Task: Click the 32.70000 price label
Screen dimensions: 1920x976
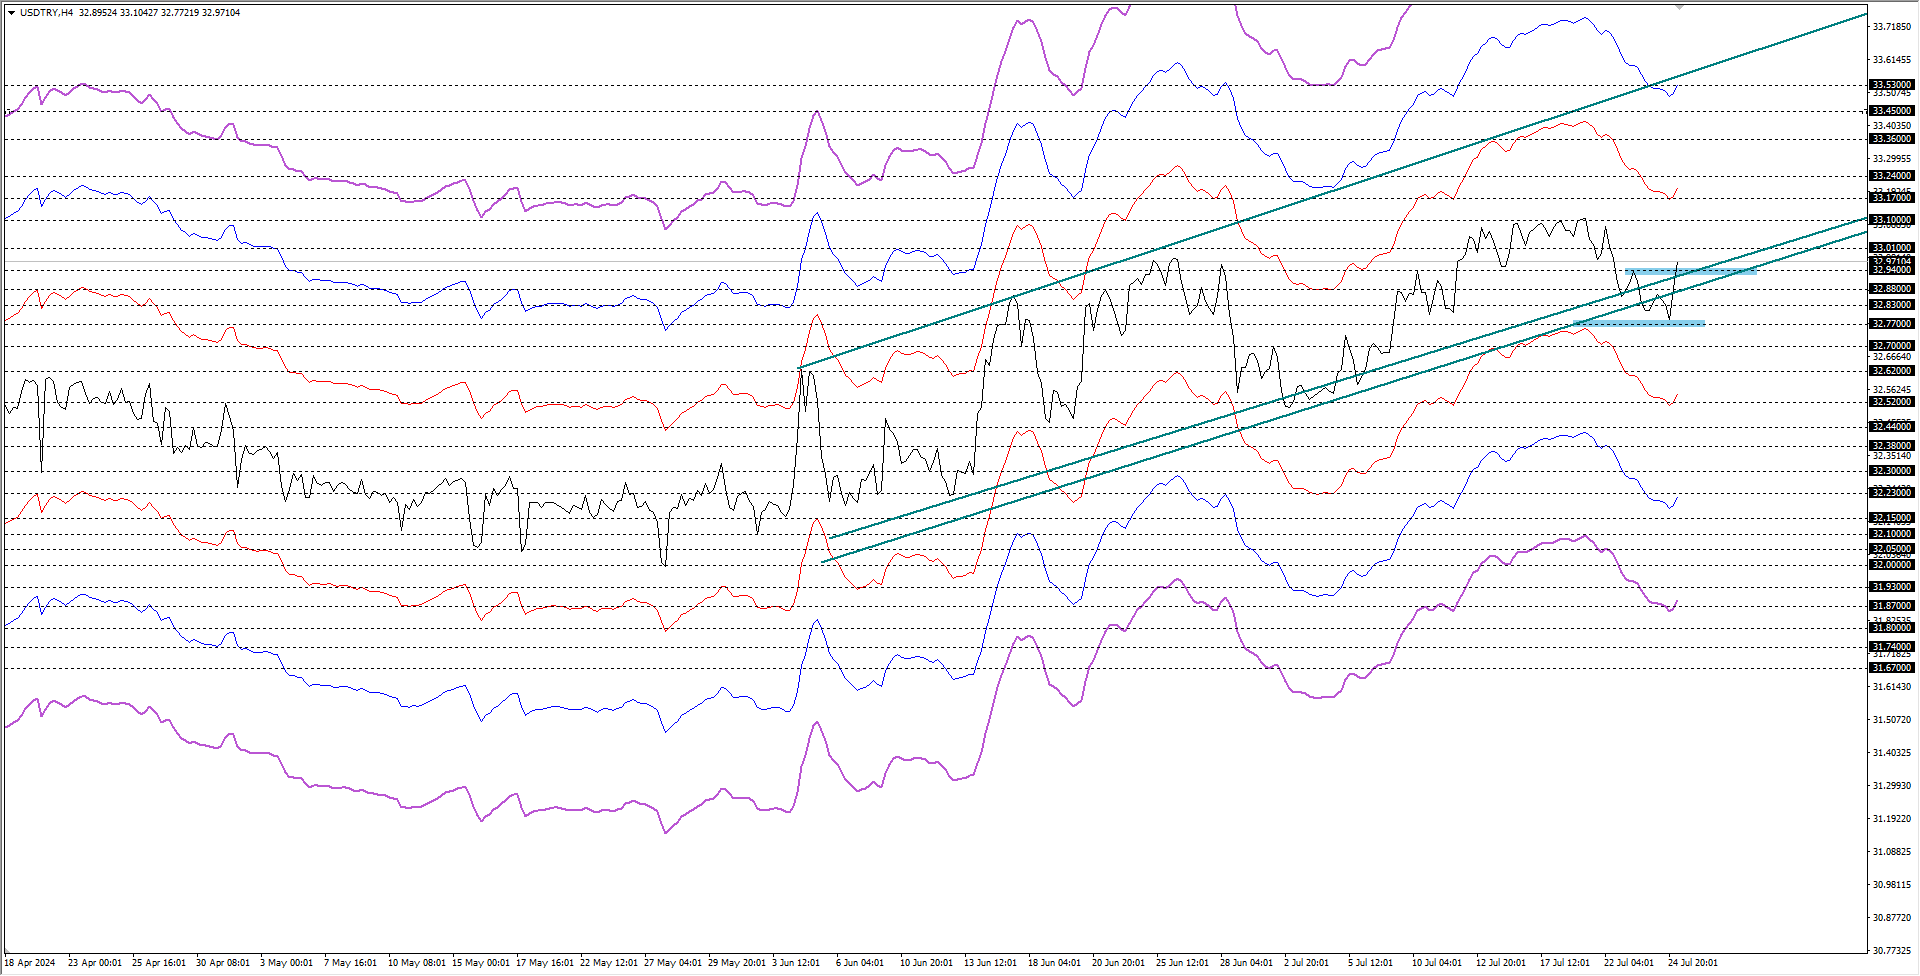Action: [1892, 346]
